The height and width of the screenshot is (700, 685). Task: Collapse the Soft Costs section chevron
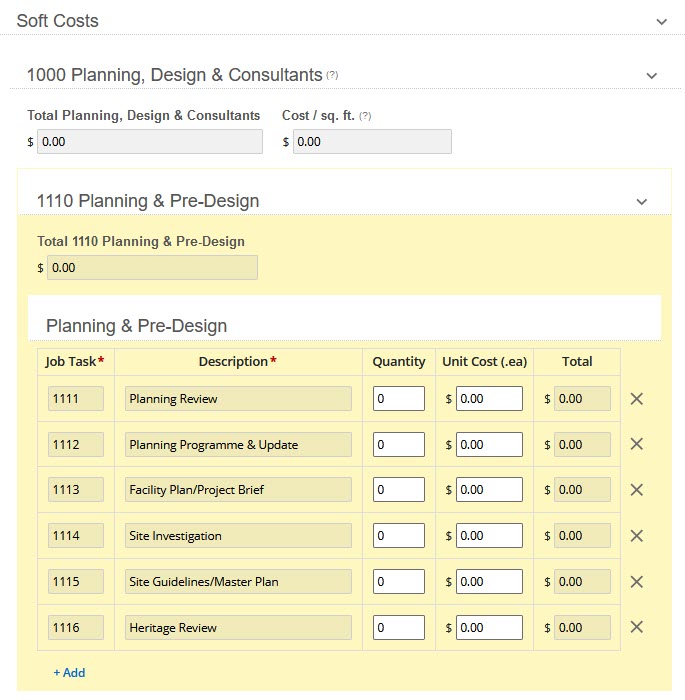(x=661, y=21)
